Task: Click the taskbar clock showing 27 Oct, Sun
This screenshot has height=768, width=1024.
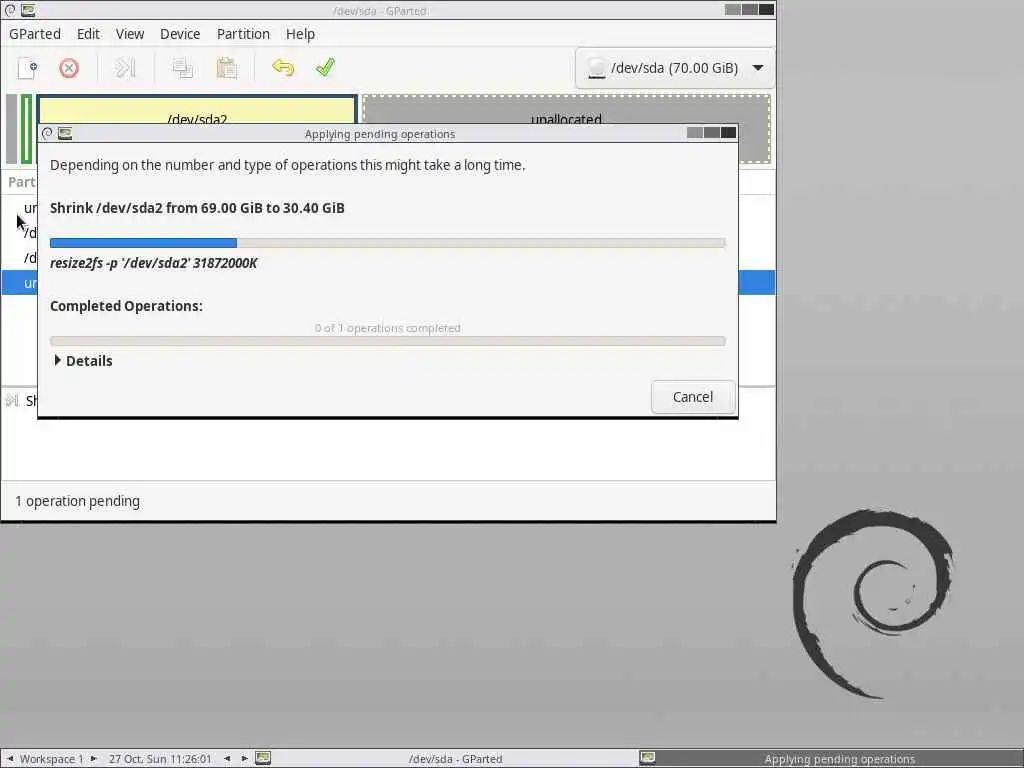Action: [160, 759]
